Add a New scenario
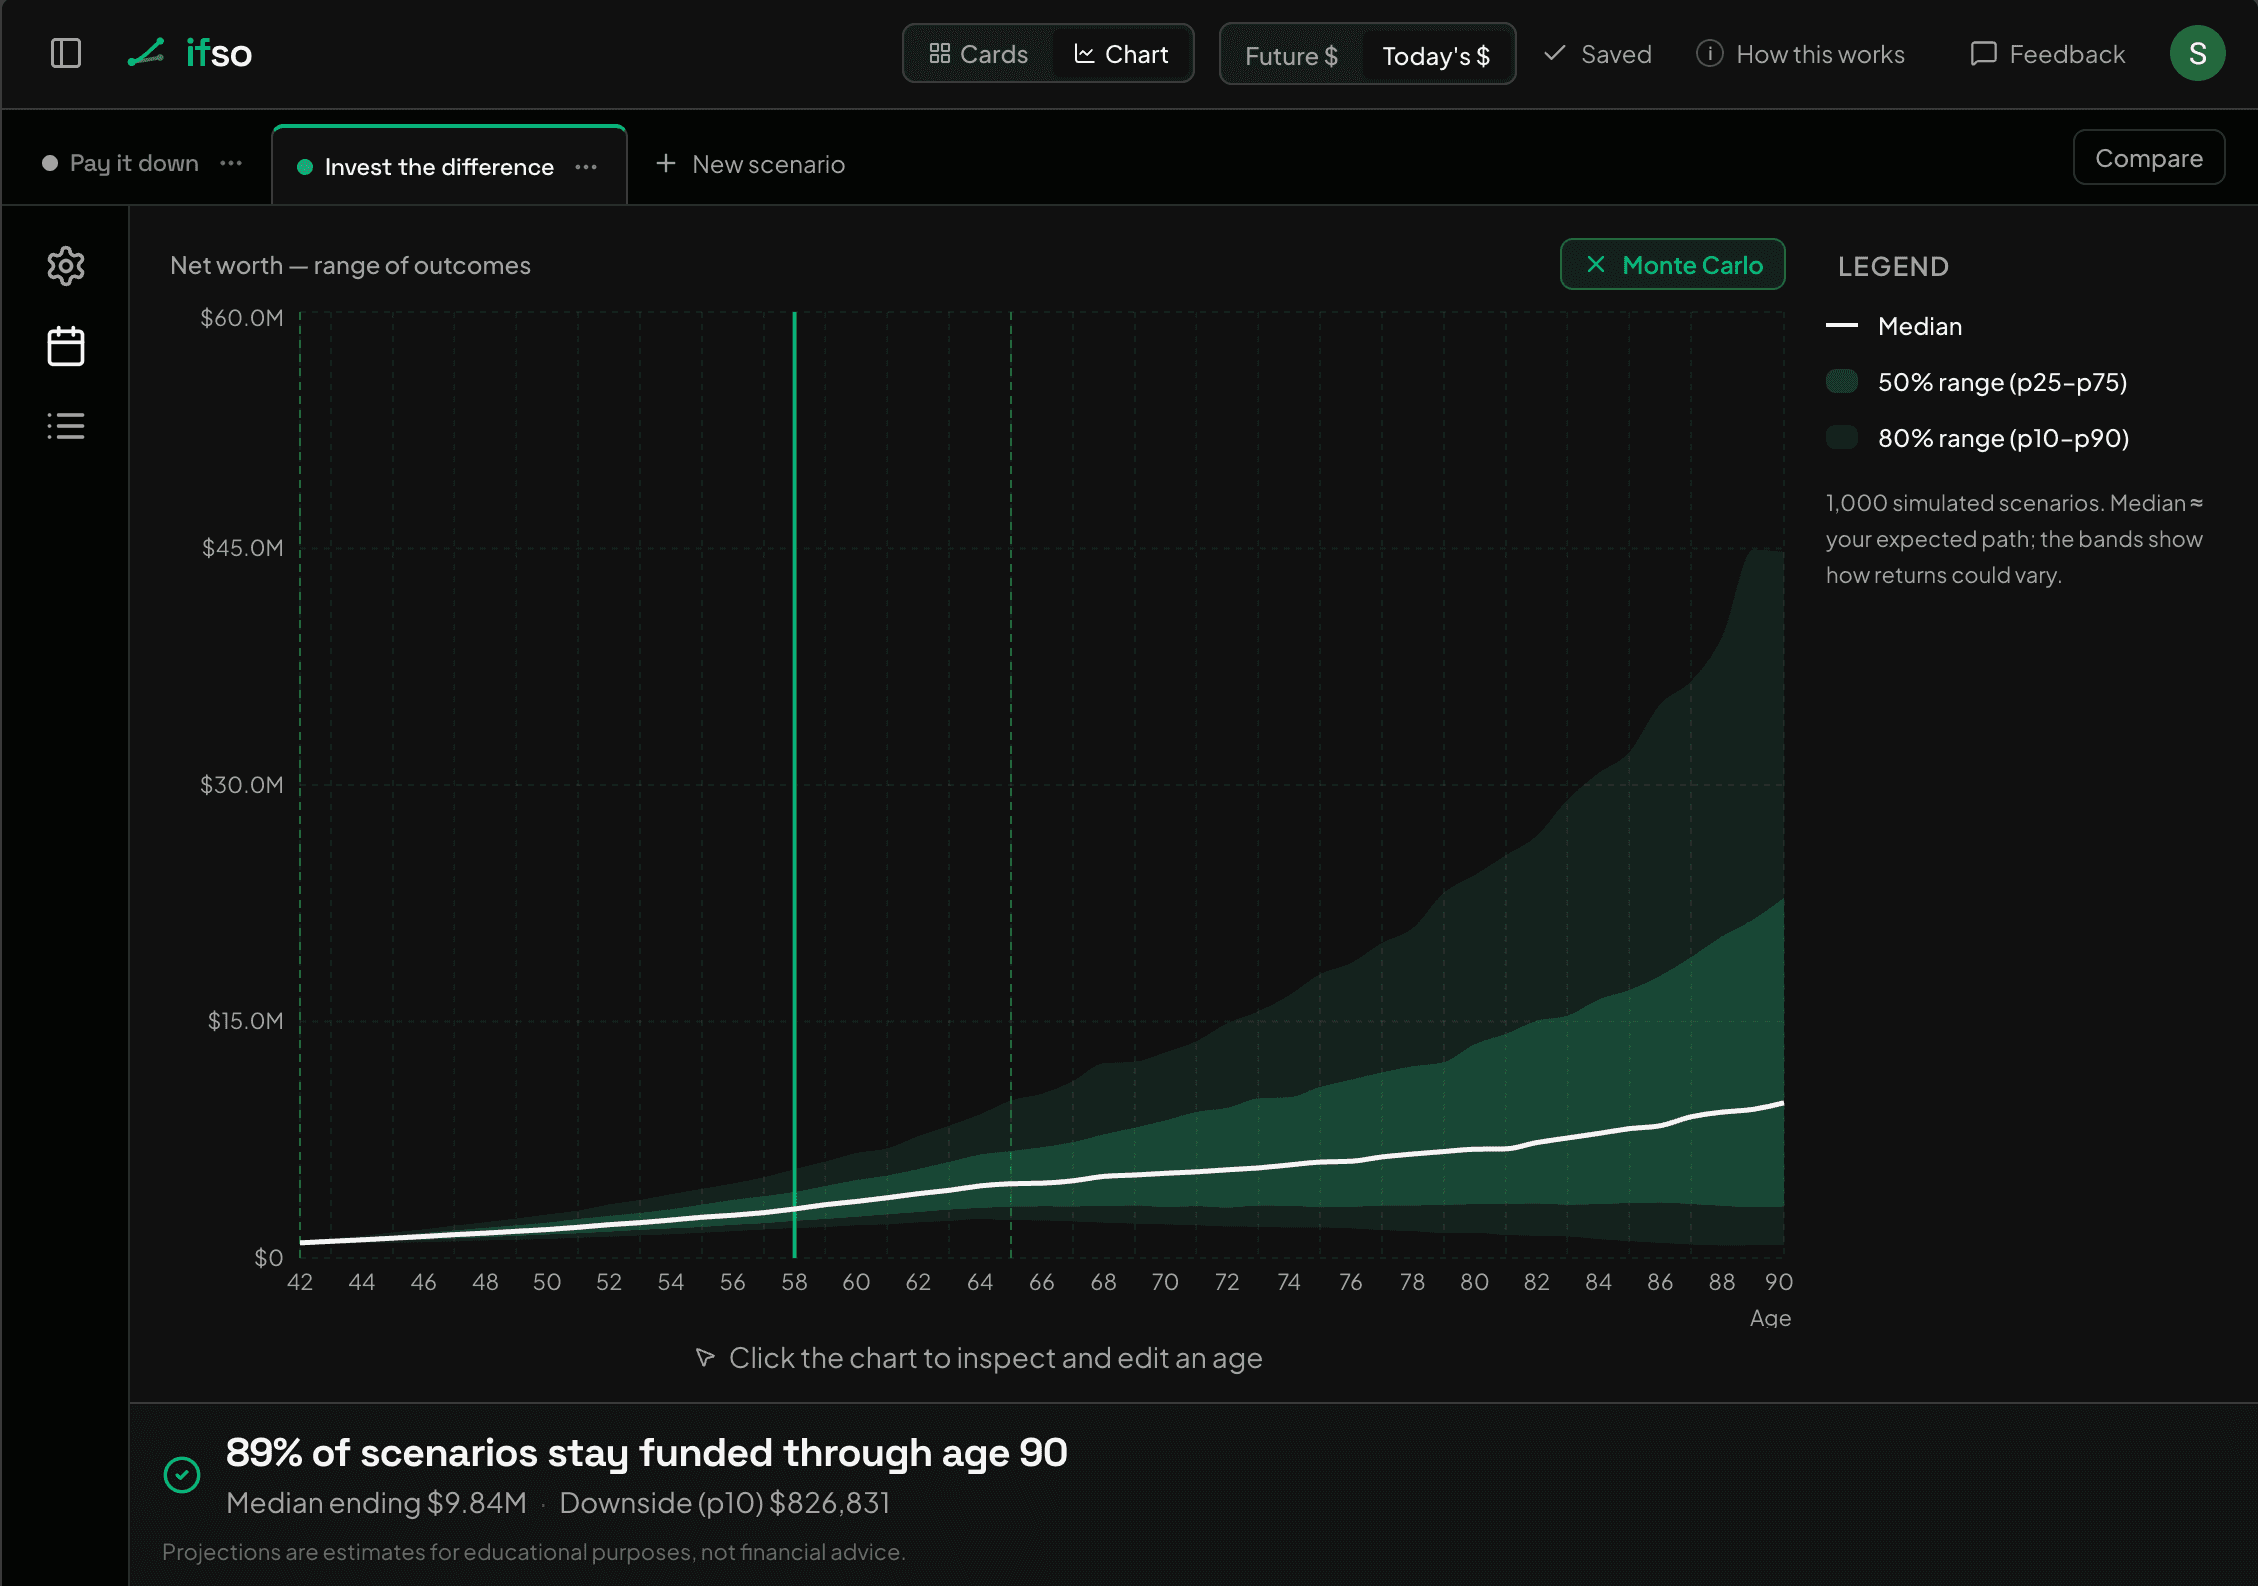 (750, 164)
